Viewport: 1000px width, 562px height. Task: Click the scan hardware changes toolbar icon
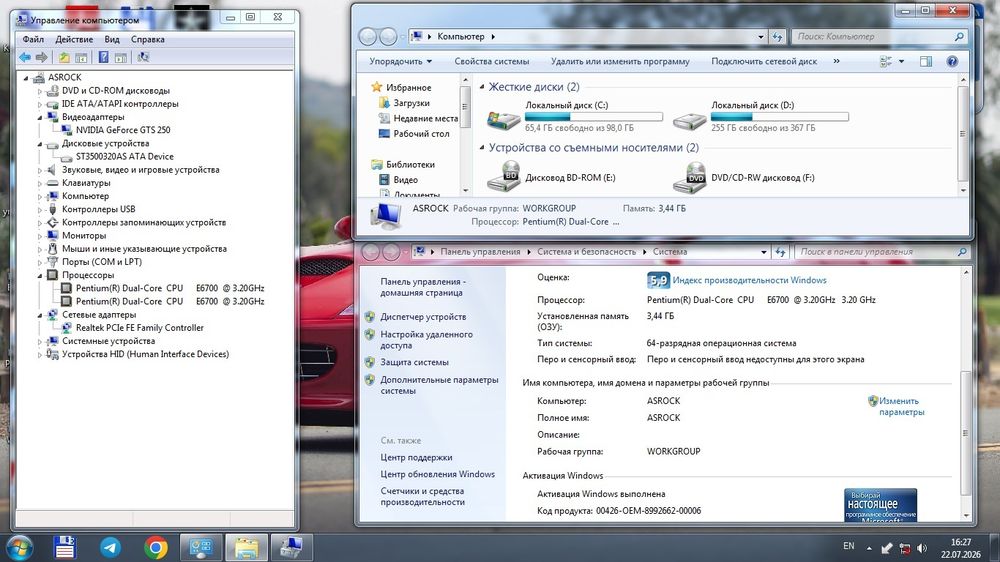pos(143,57)
